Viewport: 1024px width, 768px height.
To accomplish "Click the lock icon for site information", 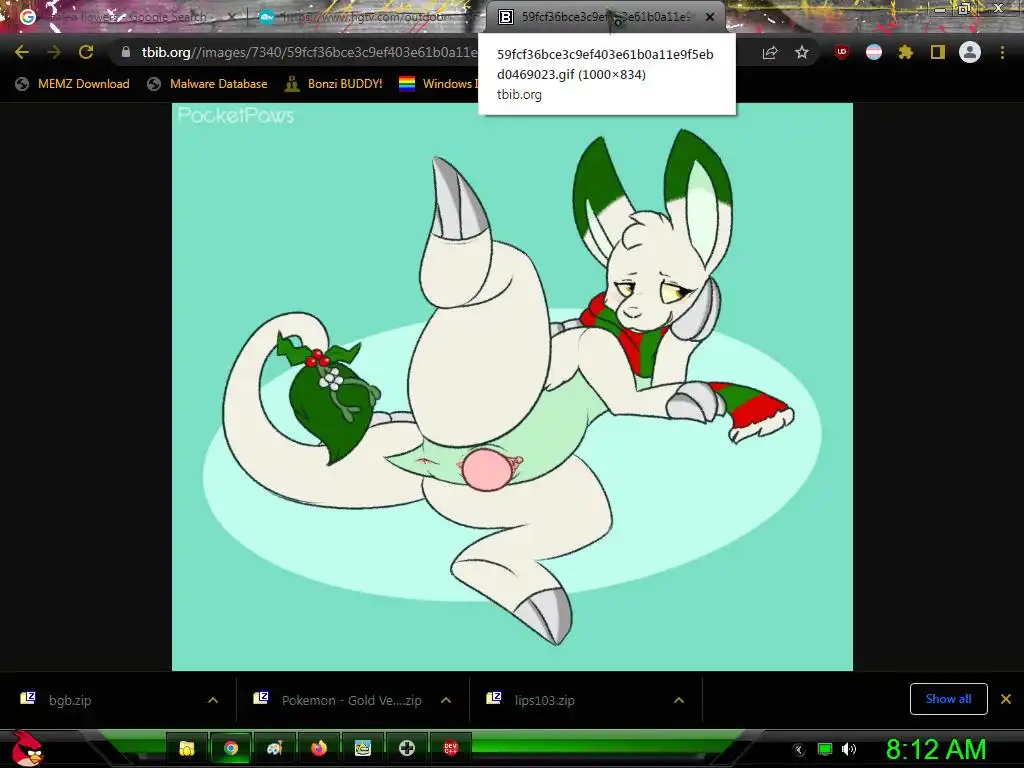I will click(125, 52).
